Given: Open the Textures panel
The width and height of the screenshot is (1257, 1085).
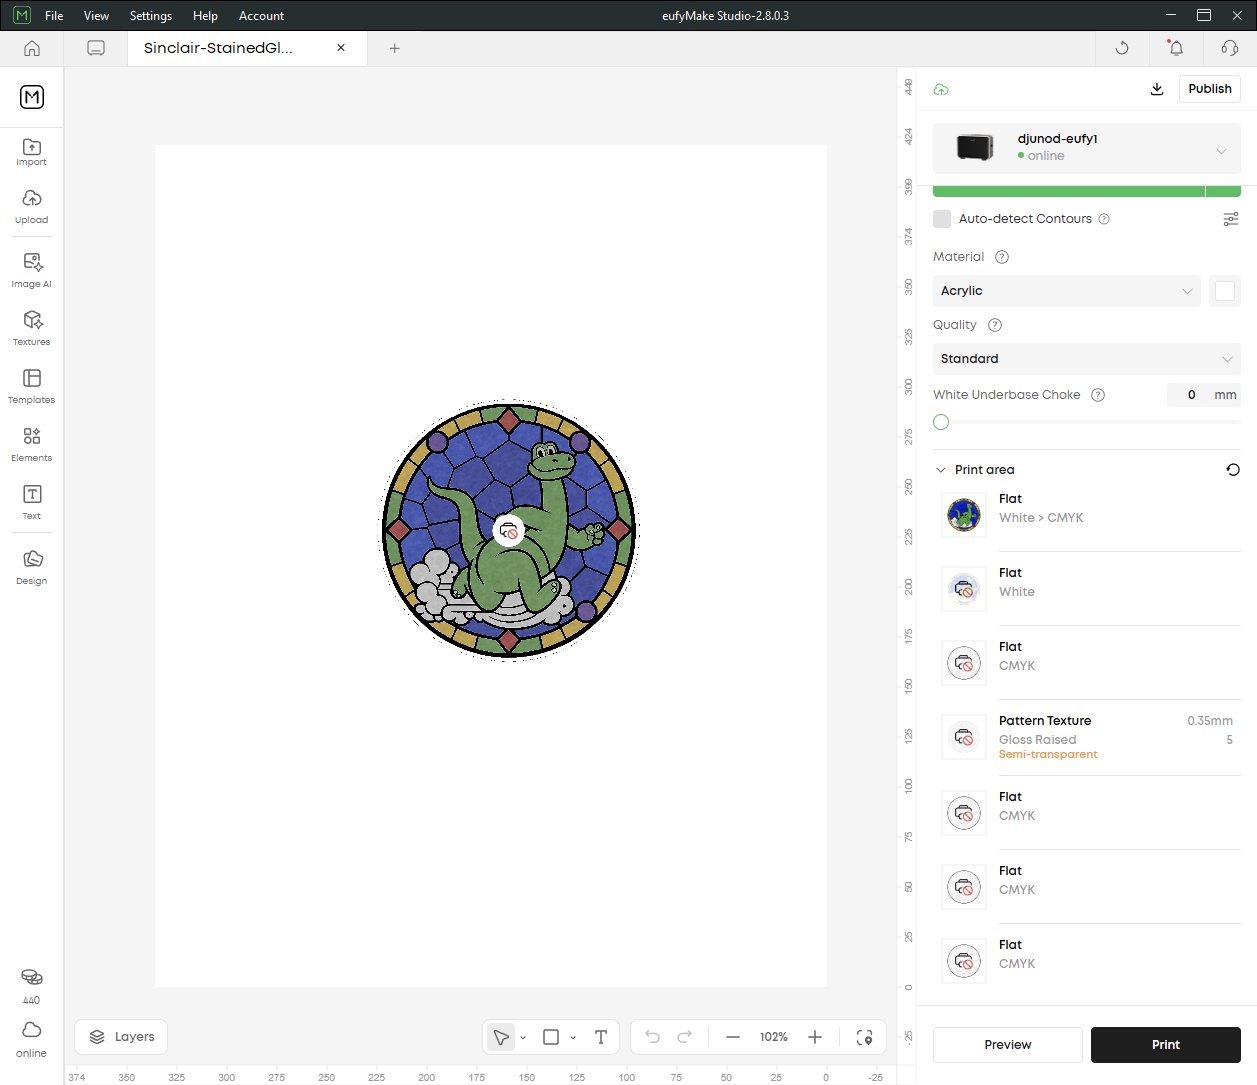Looking at the screenshot, I should point(31,328).
